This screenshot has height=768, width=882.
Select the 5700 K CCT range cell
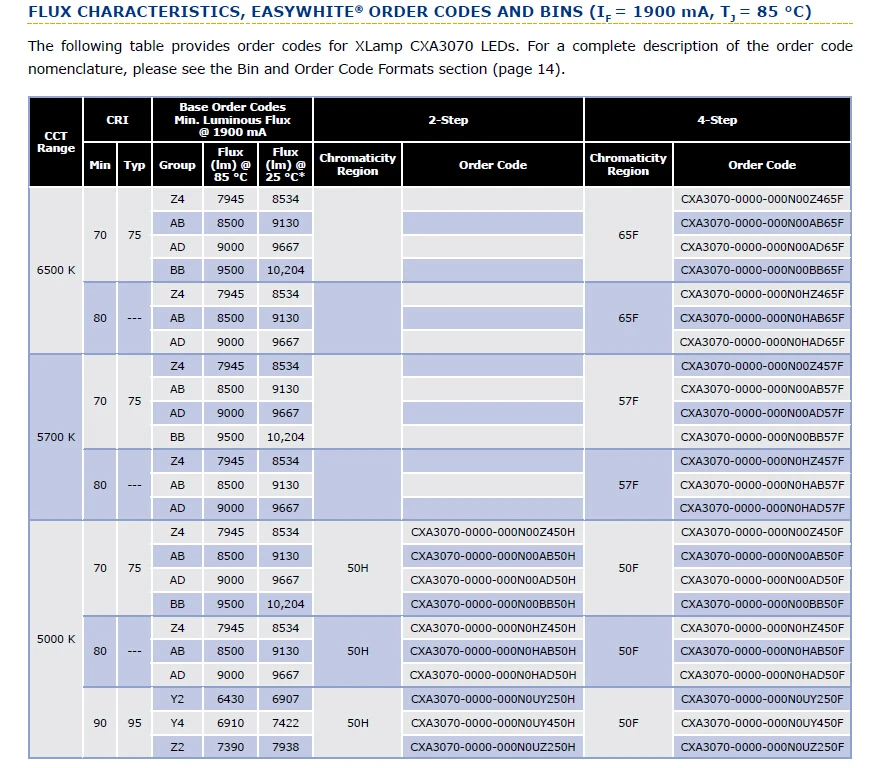[56, 437]
